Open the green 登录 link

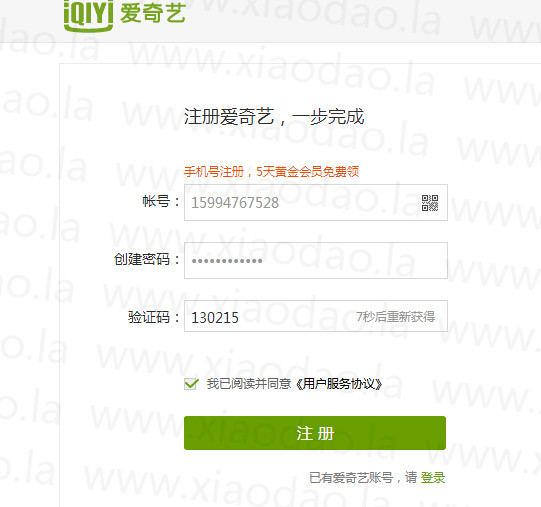(x=433, y=478)
